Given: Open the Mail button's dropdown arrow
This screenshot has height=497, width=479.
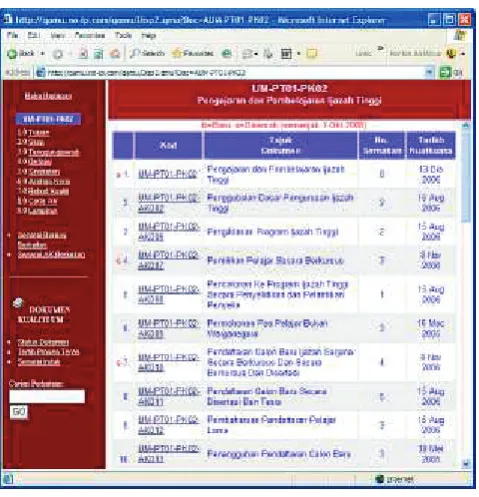Looking at the screenshot, I should [x=256, y=54].
